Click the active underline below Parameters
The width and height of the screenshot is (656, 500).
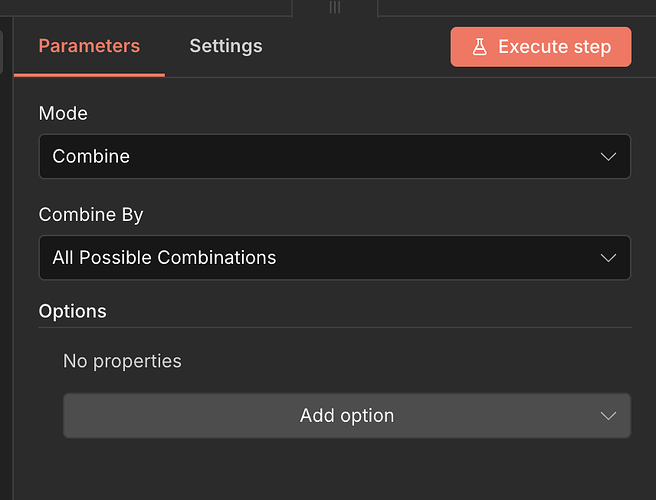click(89, 74)
